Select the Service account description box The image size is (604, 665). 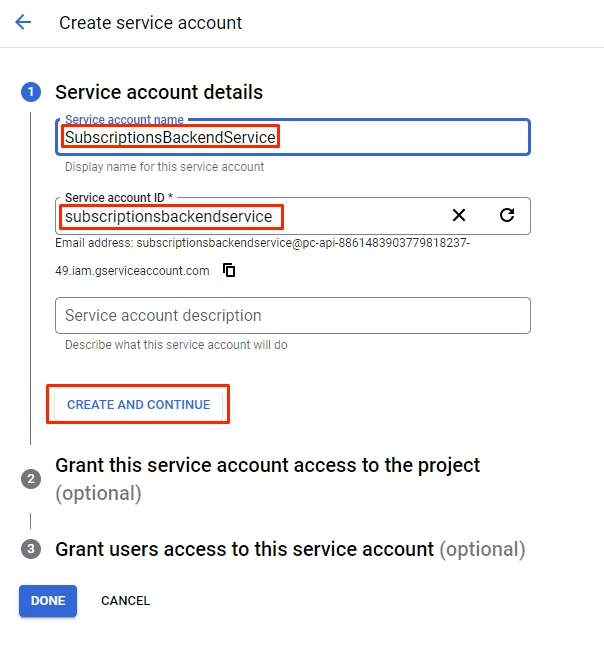pyautogui.click(x=292, y=316)
